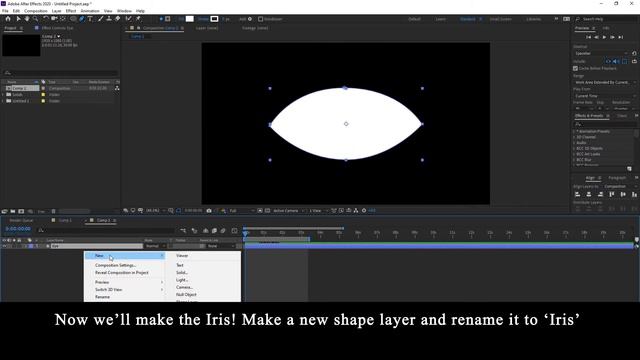
Task: Click the Graph Editor icon in timeline
Action: tap(234, 231)
